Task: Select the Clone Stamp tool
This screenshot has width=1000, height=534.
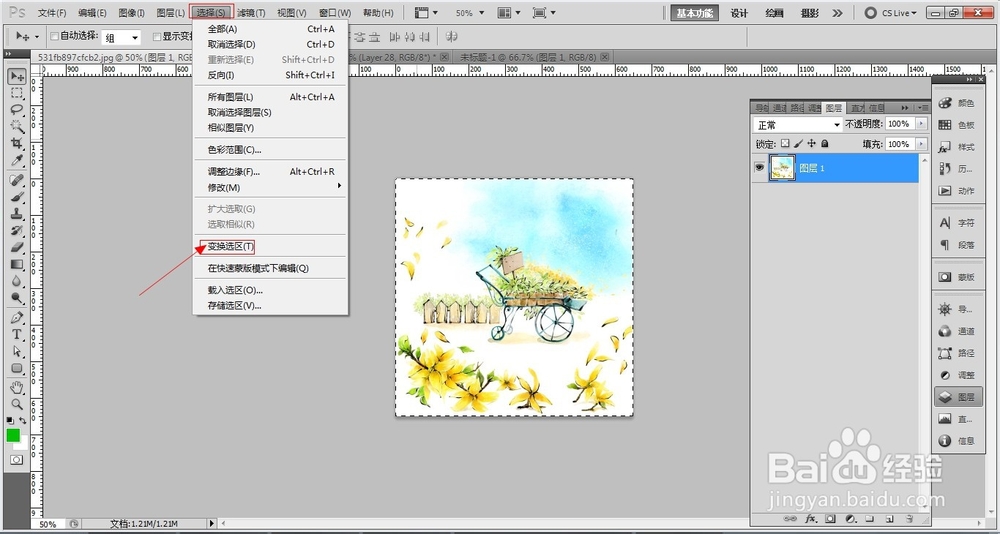Action: [17, 213]
